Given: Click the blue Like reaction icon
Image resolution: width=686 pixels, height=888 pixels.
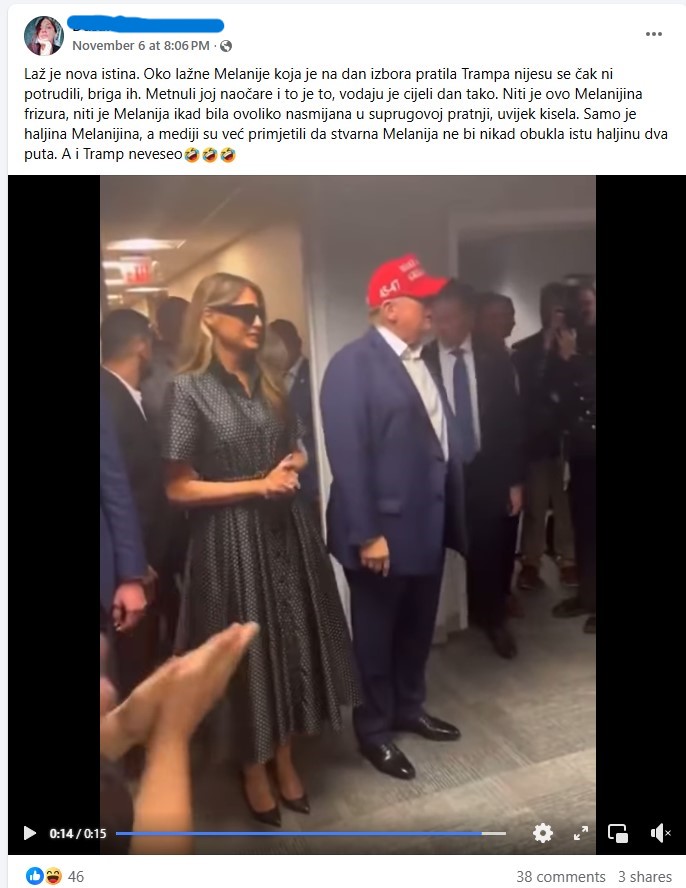Looking at the screenshot, I should 35,876.
